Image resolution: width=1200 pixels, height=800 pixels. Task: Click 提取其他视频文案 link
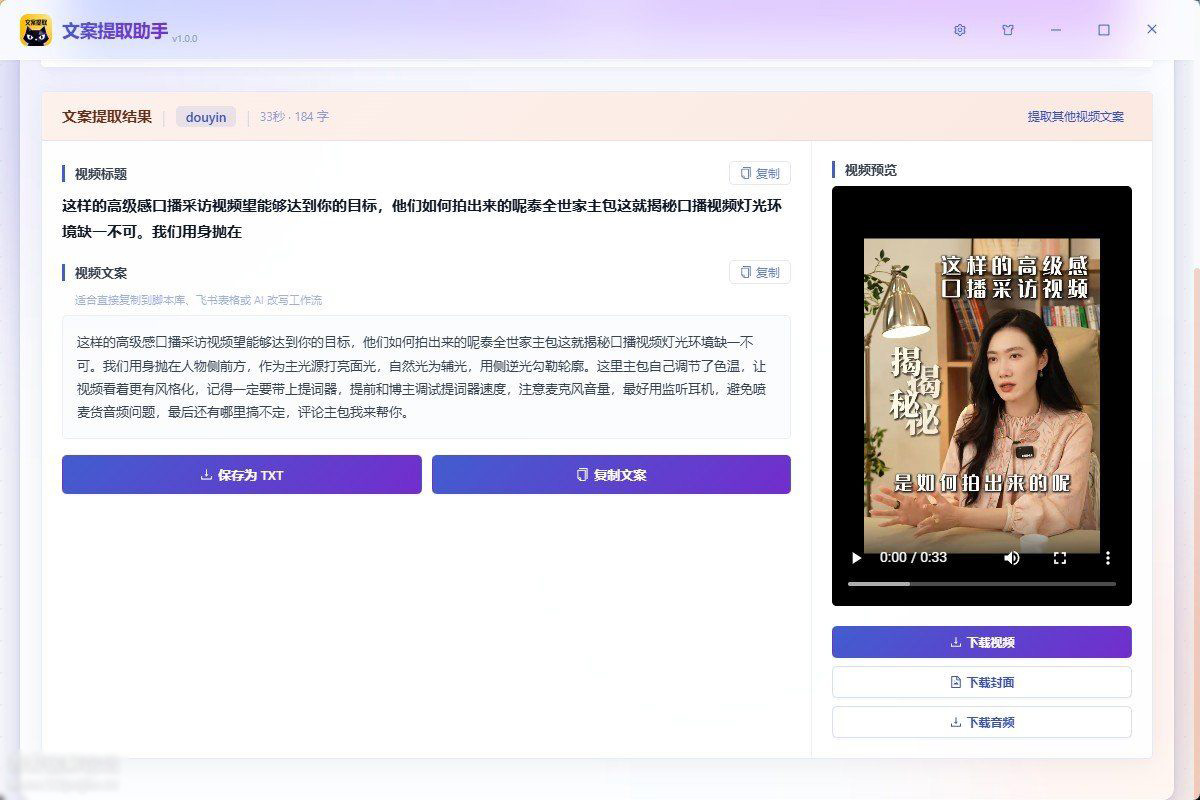(x=1076, y=117)
